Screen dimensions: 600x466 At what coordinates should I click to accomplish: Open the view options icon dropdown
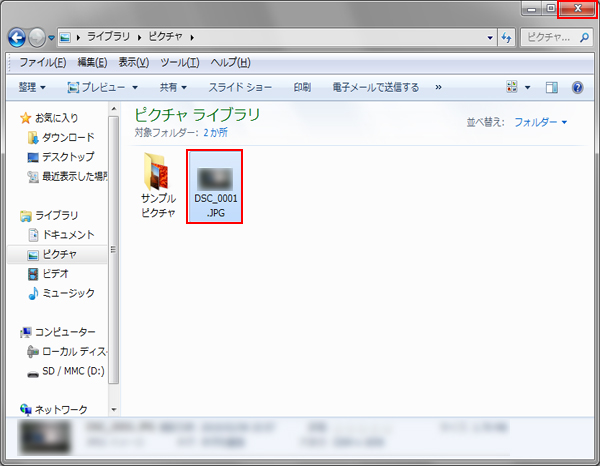[518, 88]
